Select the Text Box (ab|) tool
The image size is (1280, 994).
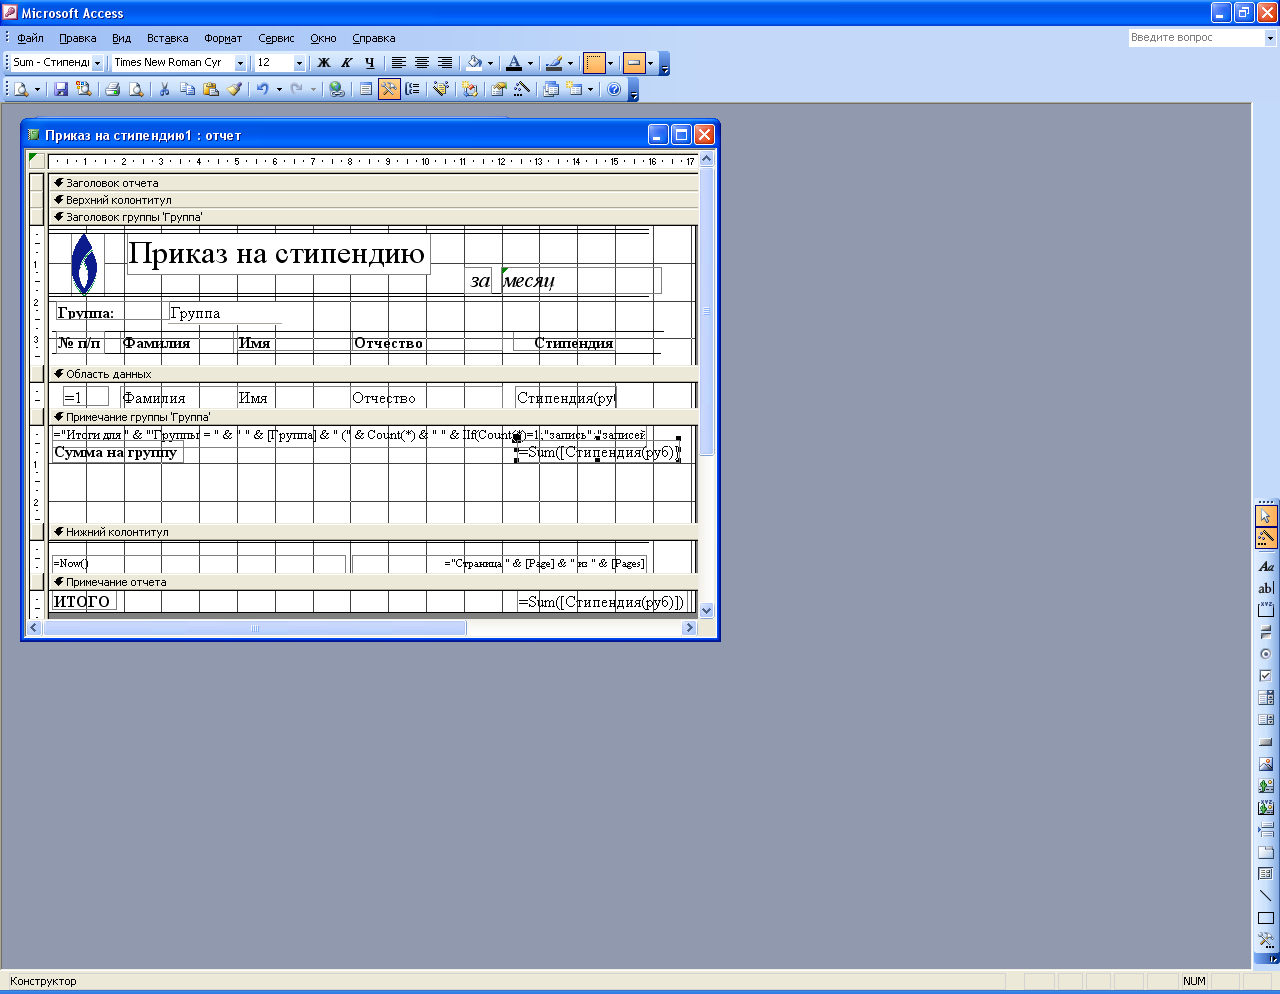pyautogui.click(x=1266, y=588)
